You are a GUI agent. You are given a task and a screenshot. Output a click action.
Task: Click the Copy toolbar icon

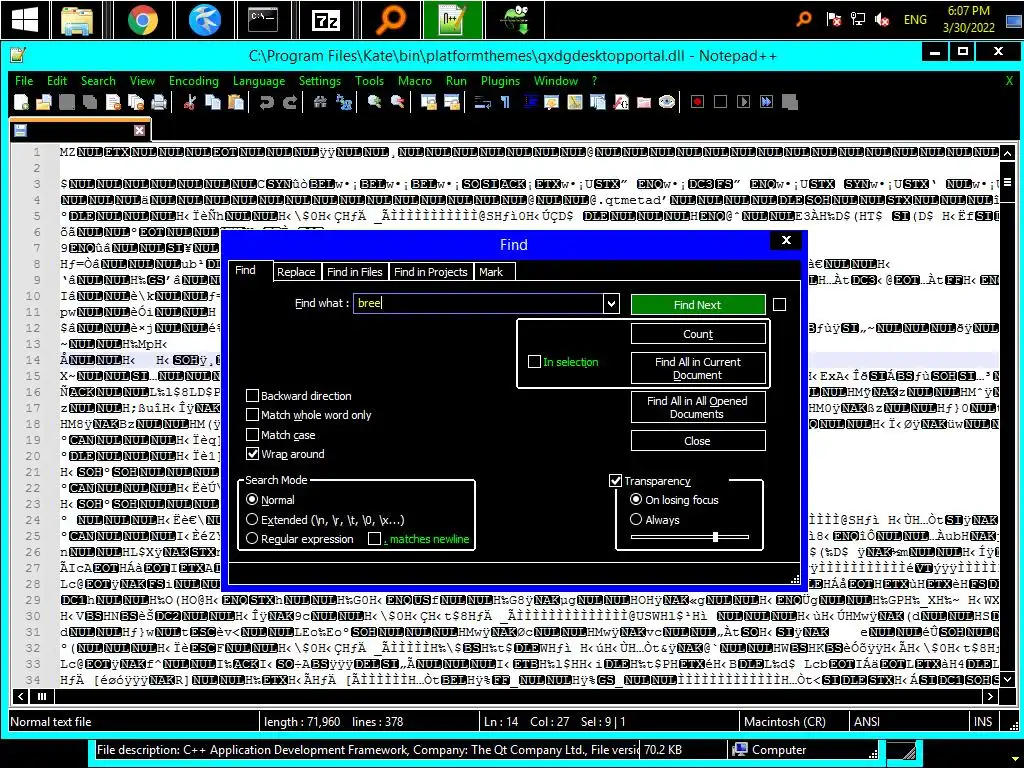point(213,102)
